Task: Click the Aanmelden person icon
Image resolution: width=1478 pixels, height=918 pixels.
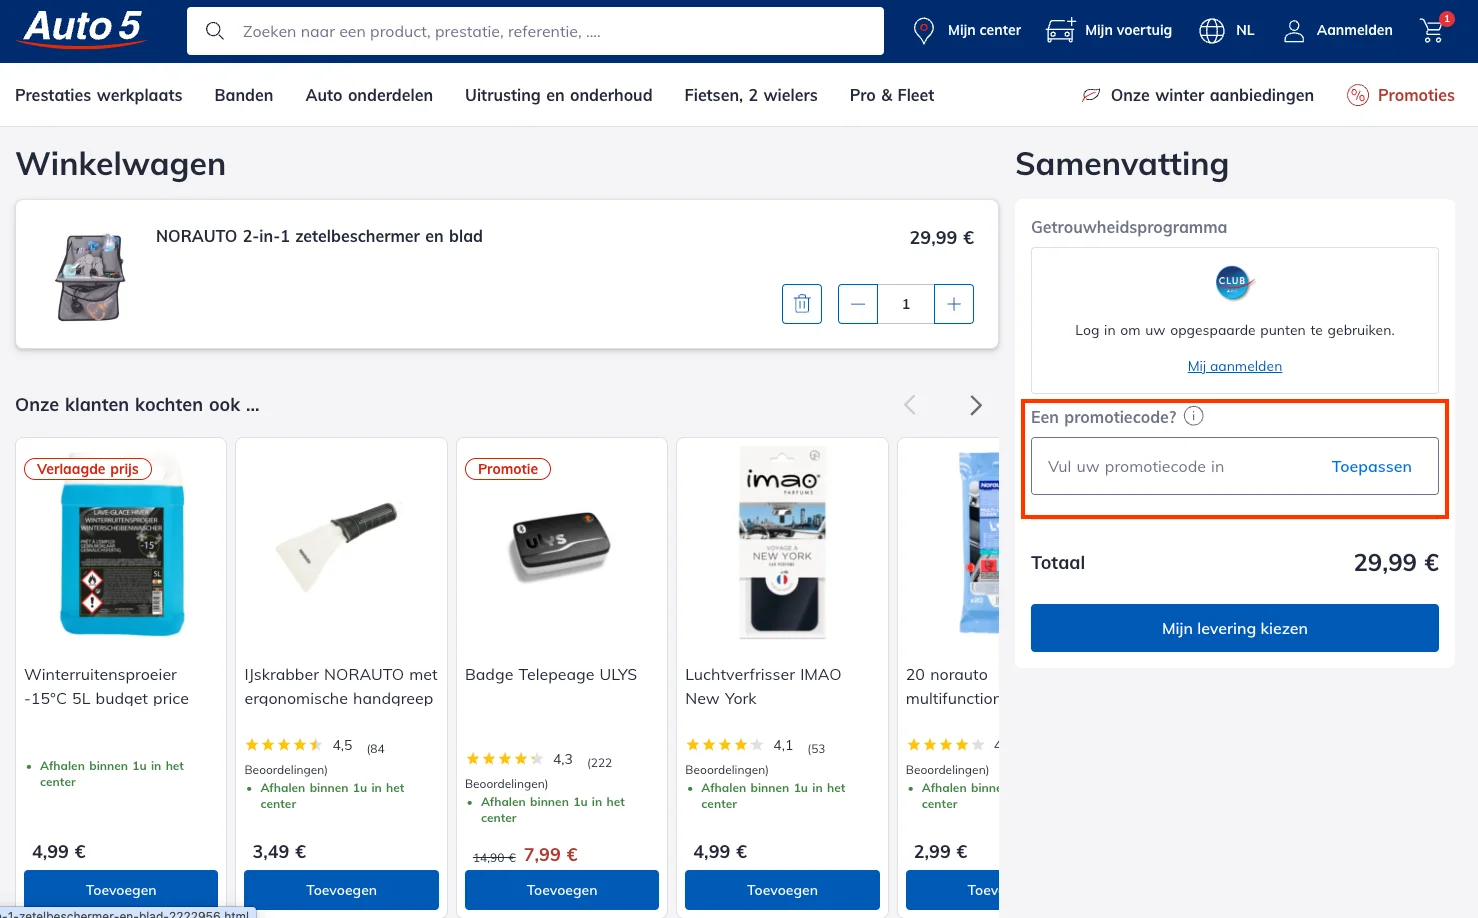Action: (x=1293, y=30)
